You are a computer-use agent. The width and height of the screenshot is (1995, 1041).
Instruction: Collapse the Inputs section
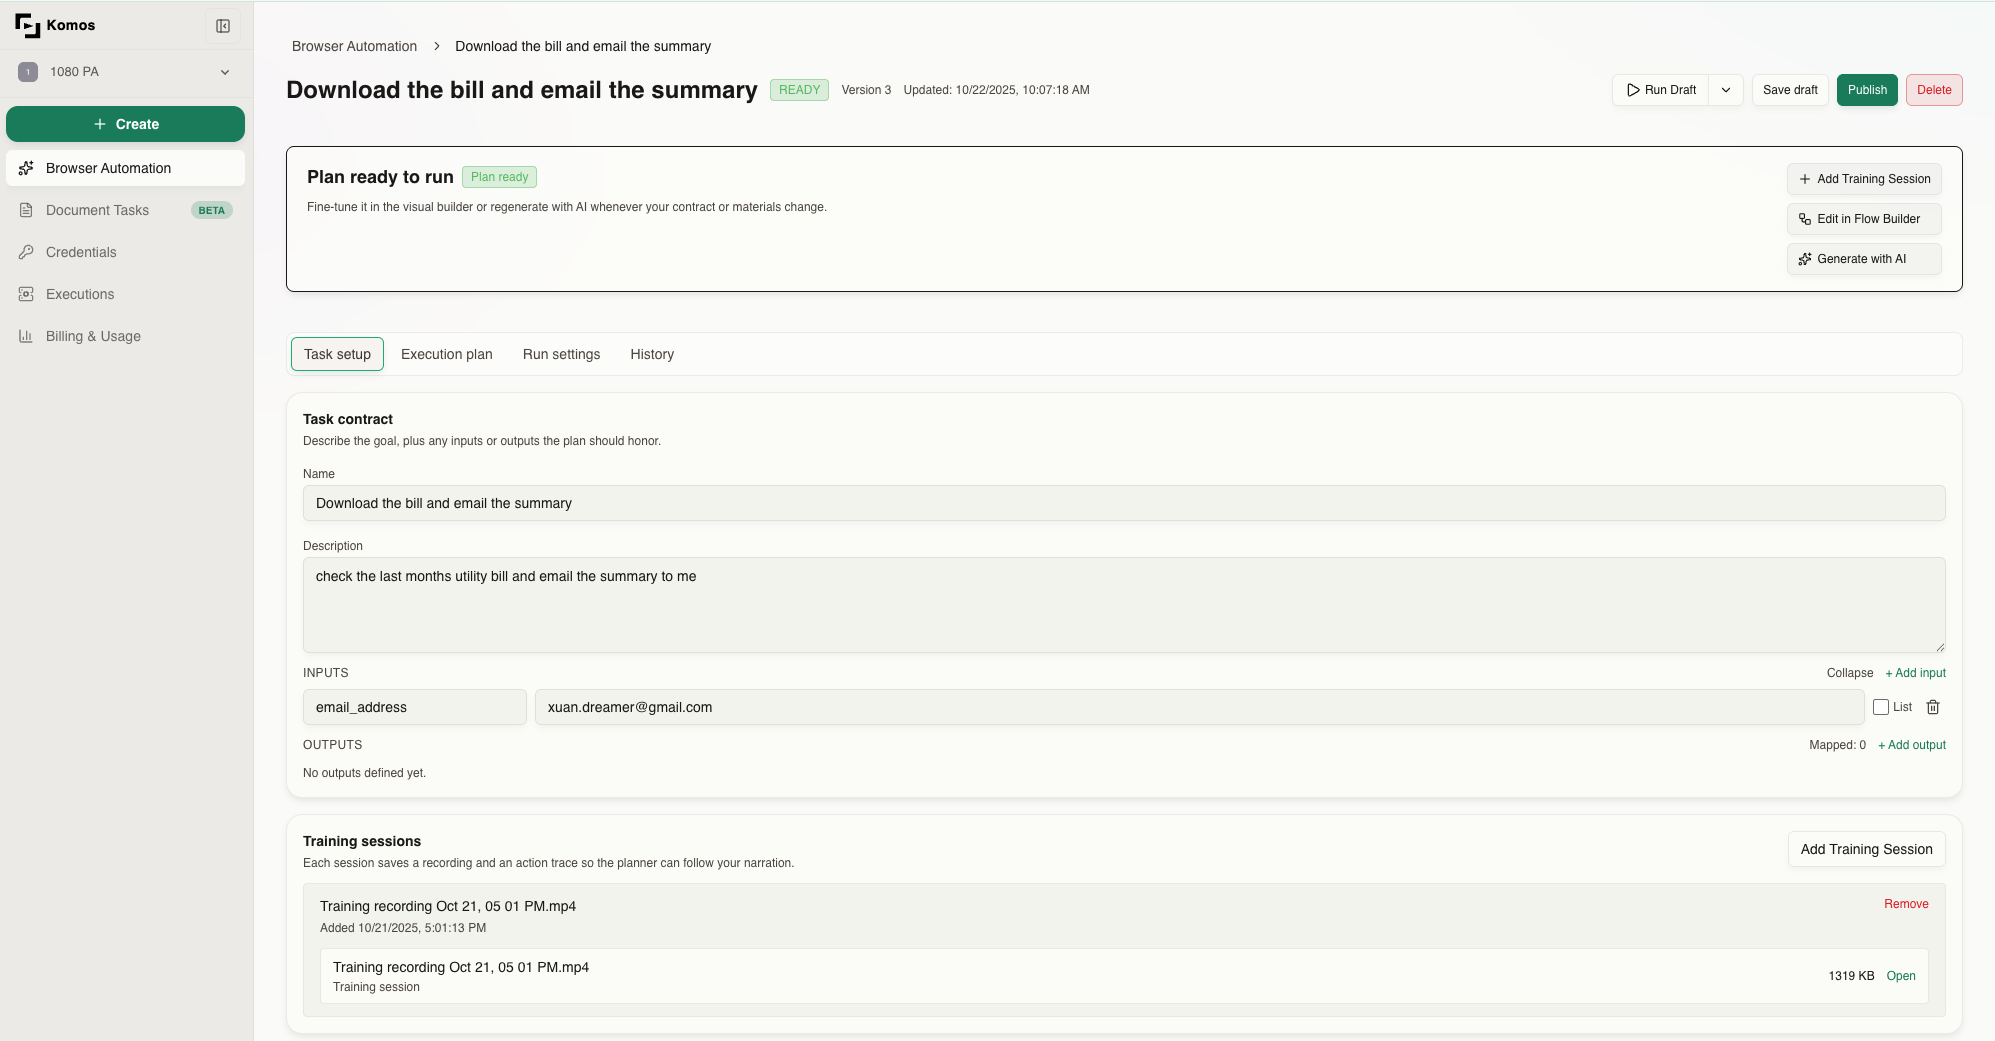(x=1849, y=673)
